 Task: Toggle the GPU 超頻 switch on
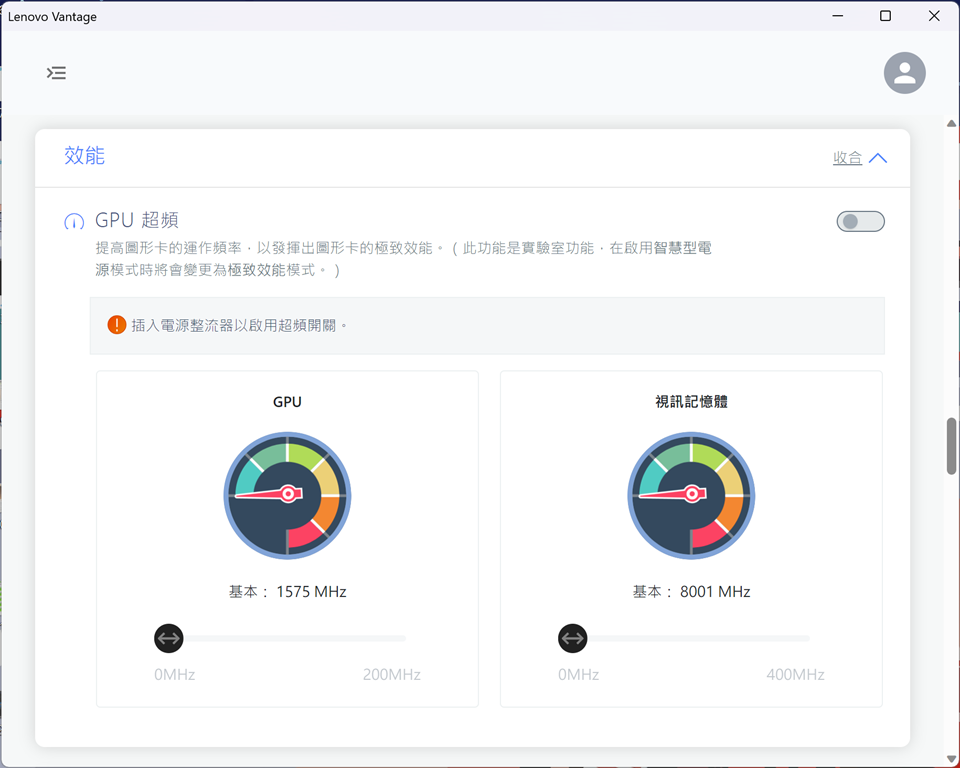tap(860, 221)
